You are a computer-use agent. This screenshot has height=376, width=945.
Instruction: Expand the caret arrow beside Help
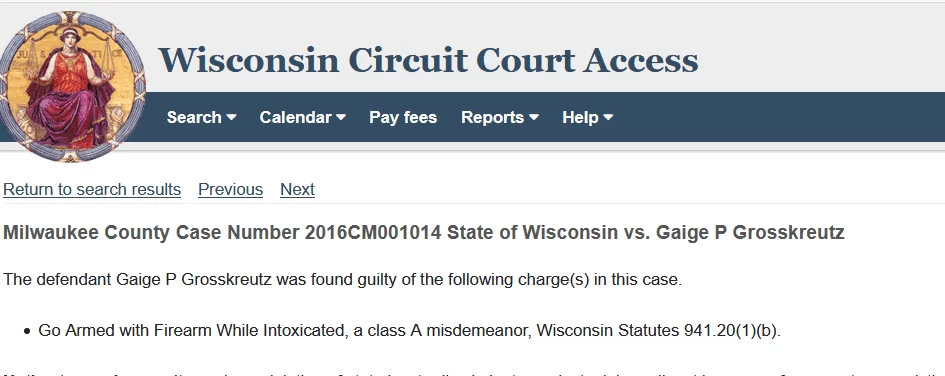[608, 118]
